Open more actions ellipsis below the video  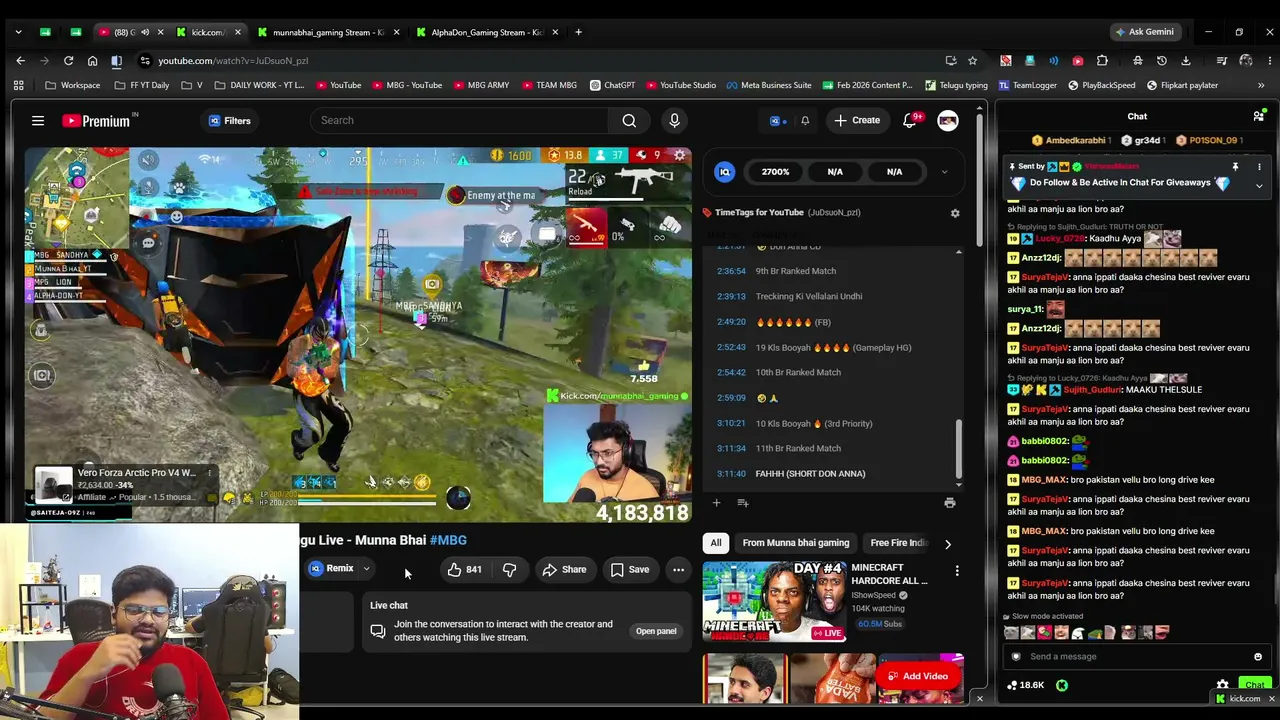click(x=678, y=570)
